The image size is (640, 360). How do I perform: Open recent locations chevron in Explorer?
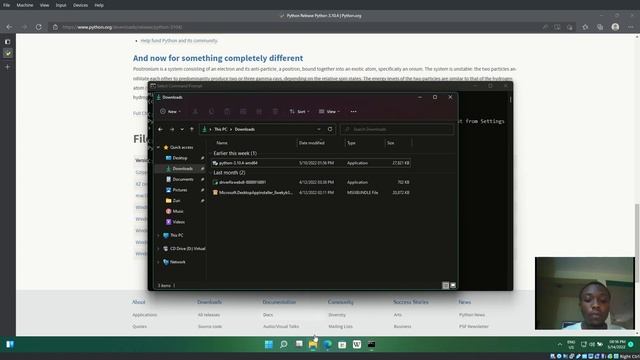pyautogui.click(x=182, y=129)
